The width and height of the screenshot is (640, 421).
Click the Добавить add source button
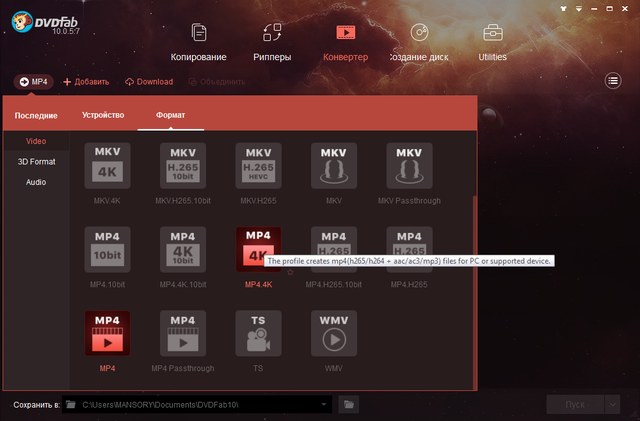coord(86,82)
